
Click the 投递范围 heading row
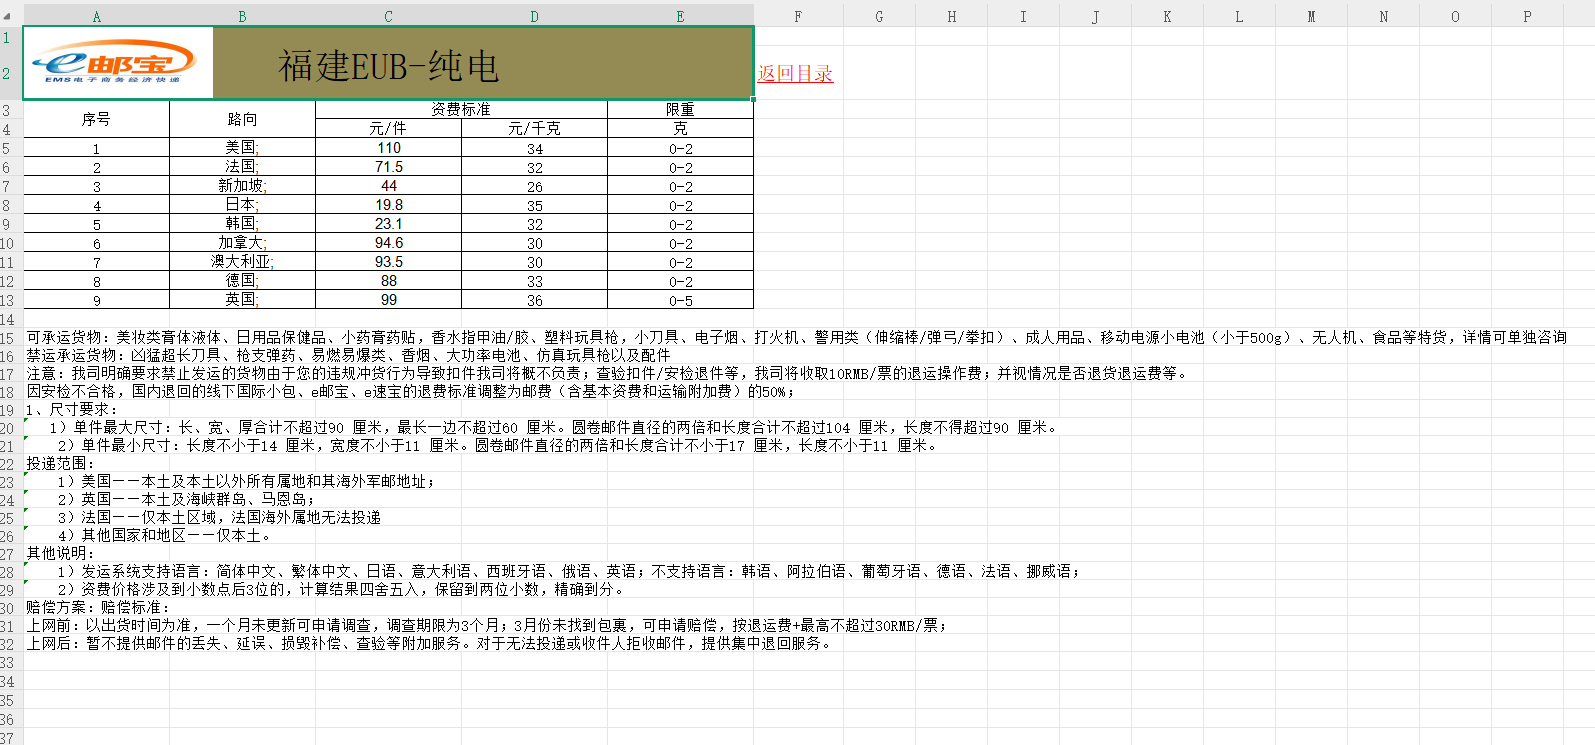coord(60,463)
